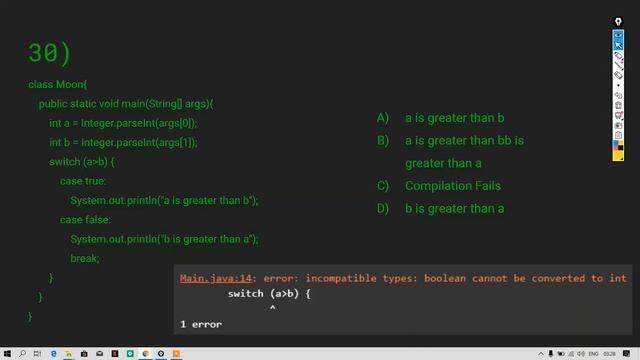
Task: Open the black lightbulb app on taskbar
Action: click(x=161, y=353)
